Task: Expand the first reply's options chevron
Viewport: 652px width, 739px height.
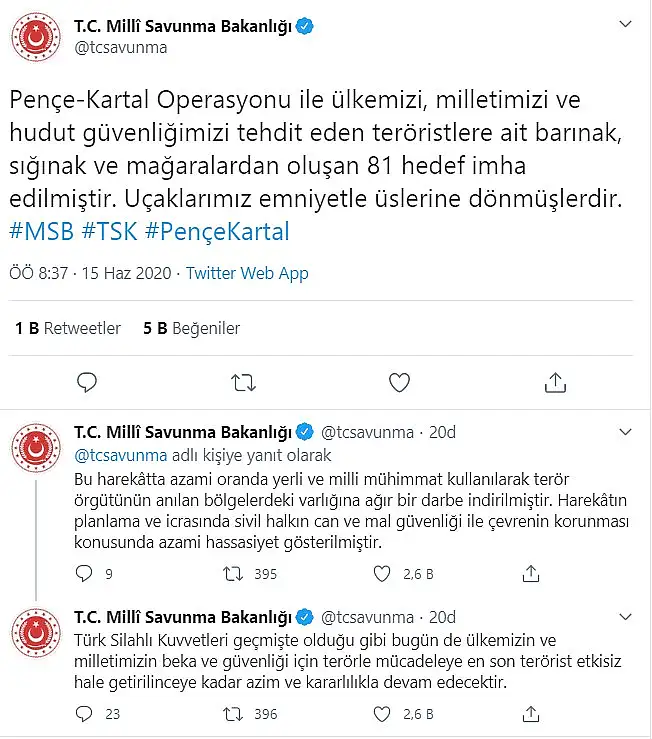Action: click(x=625, y=432)
